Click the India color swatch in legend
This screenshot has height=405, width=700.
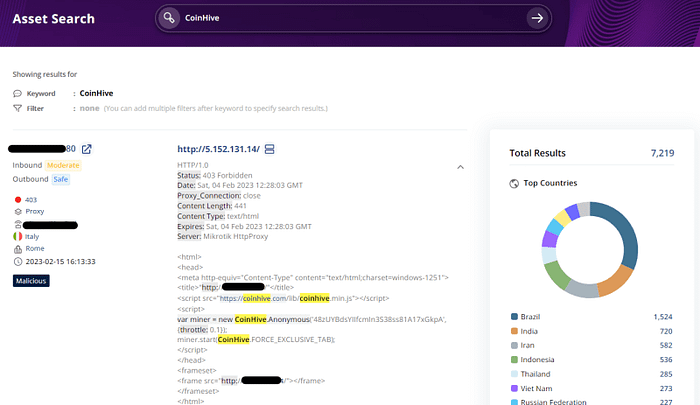pos(514,331)
